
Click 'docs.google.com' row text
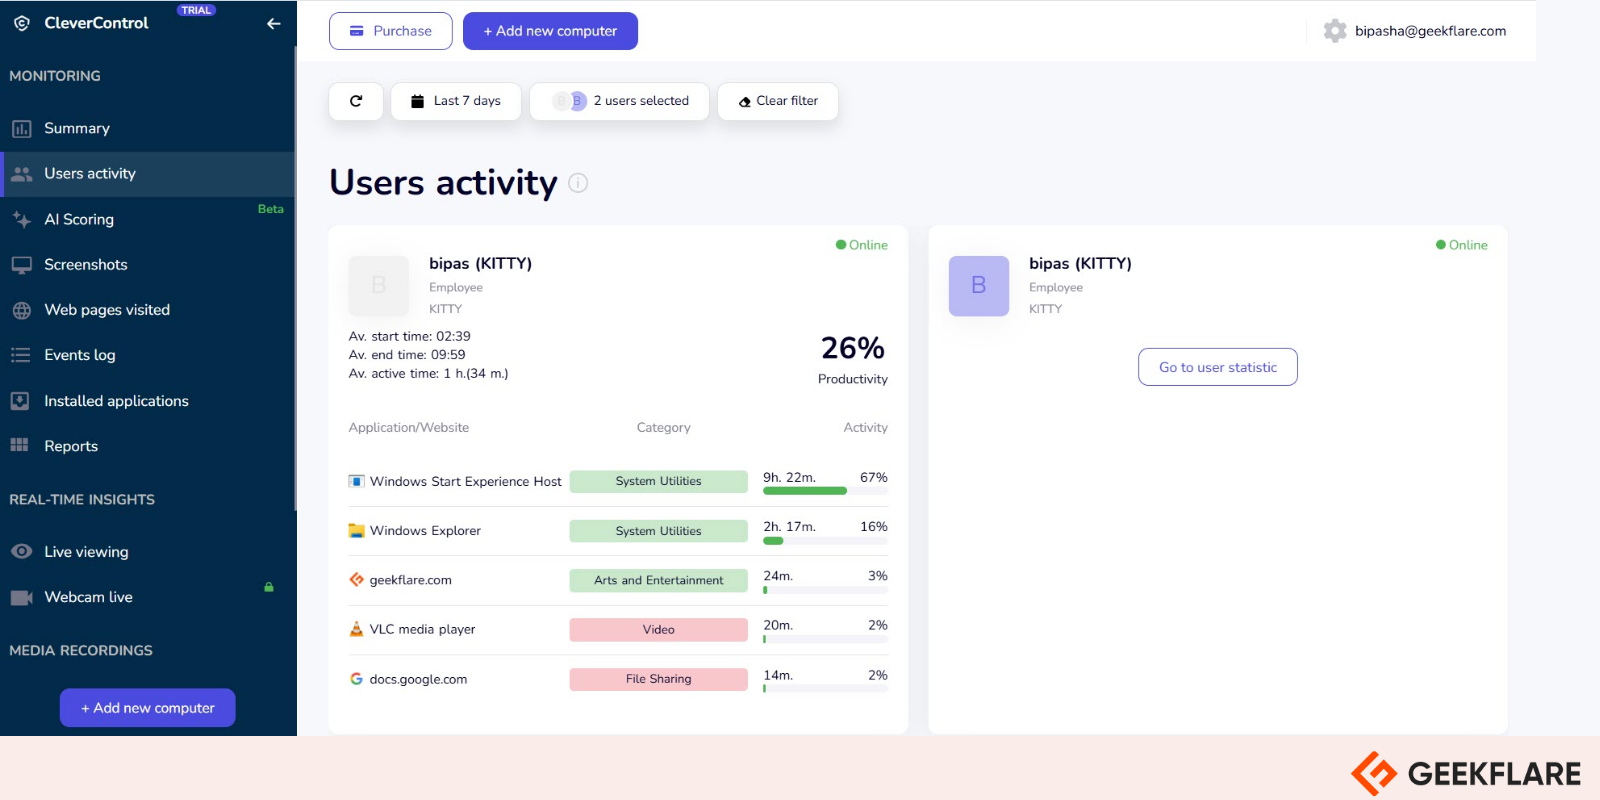point(418,679)
